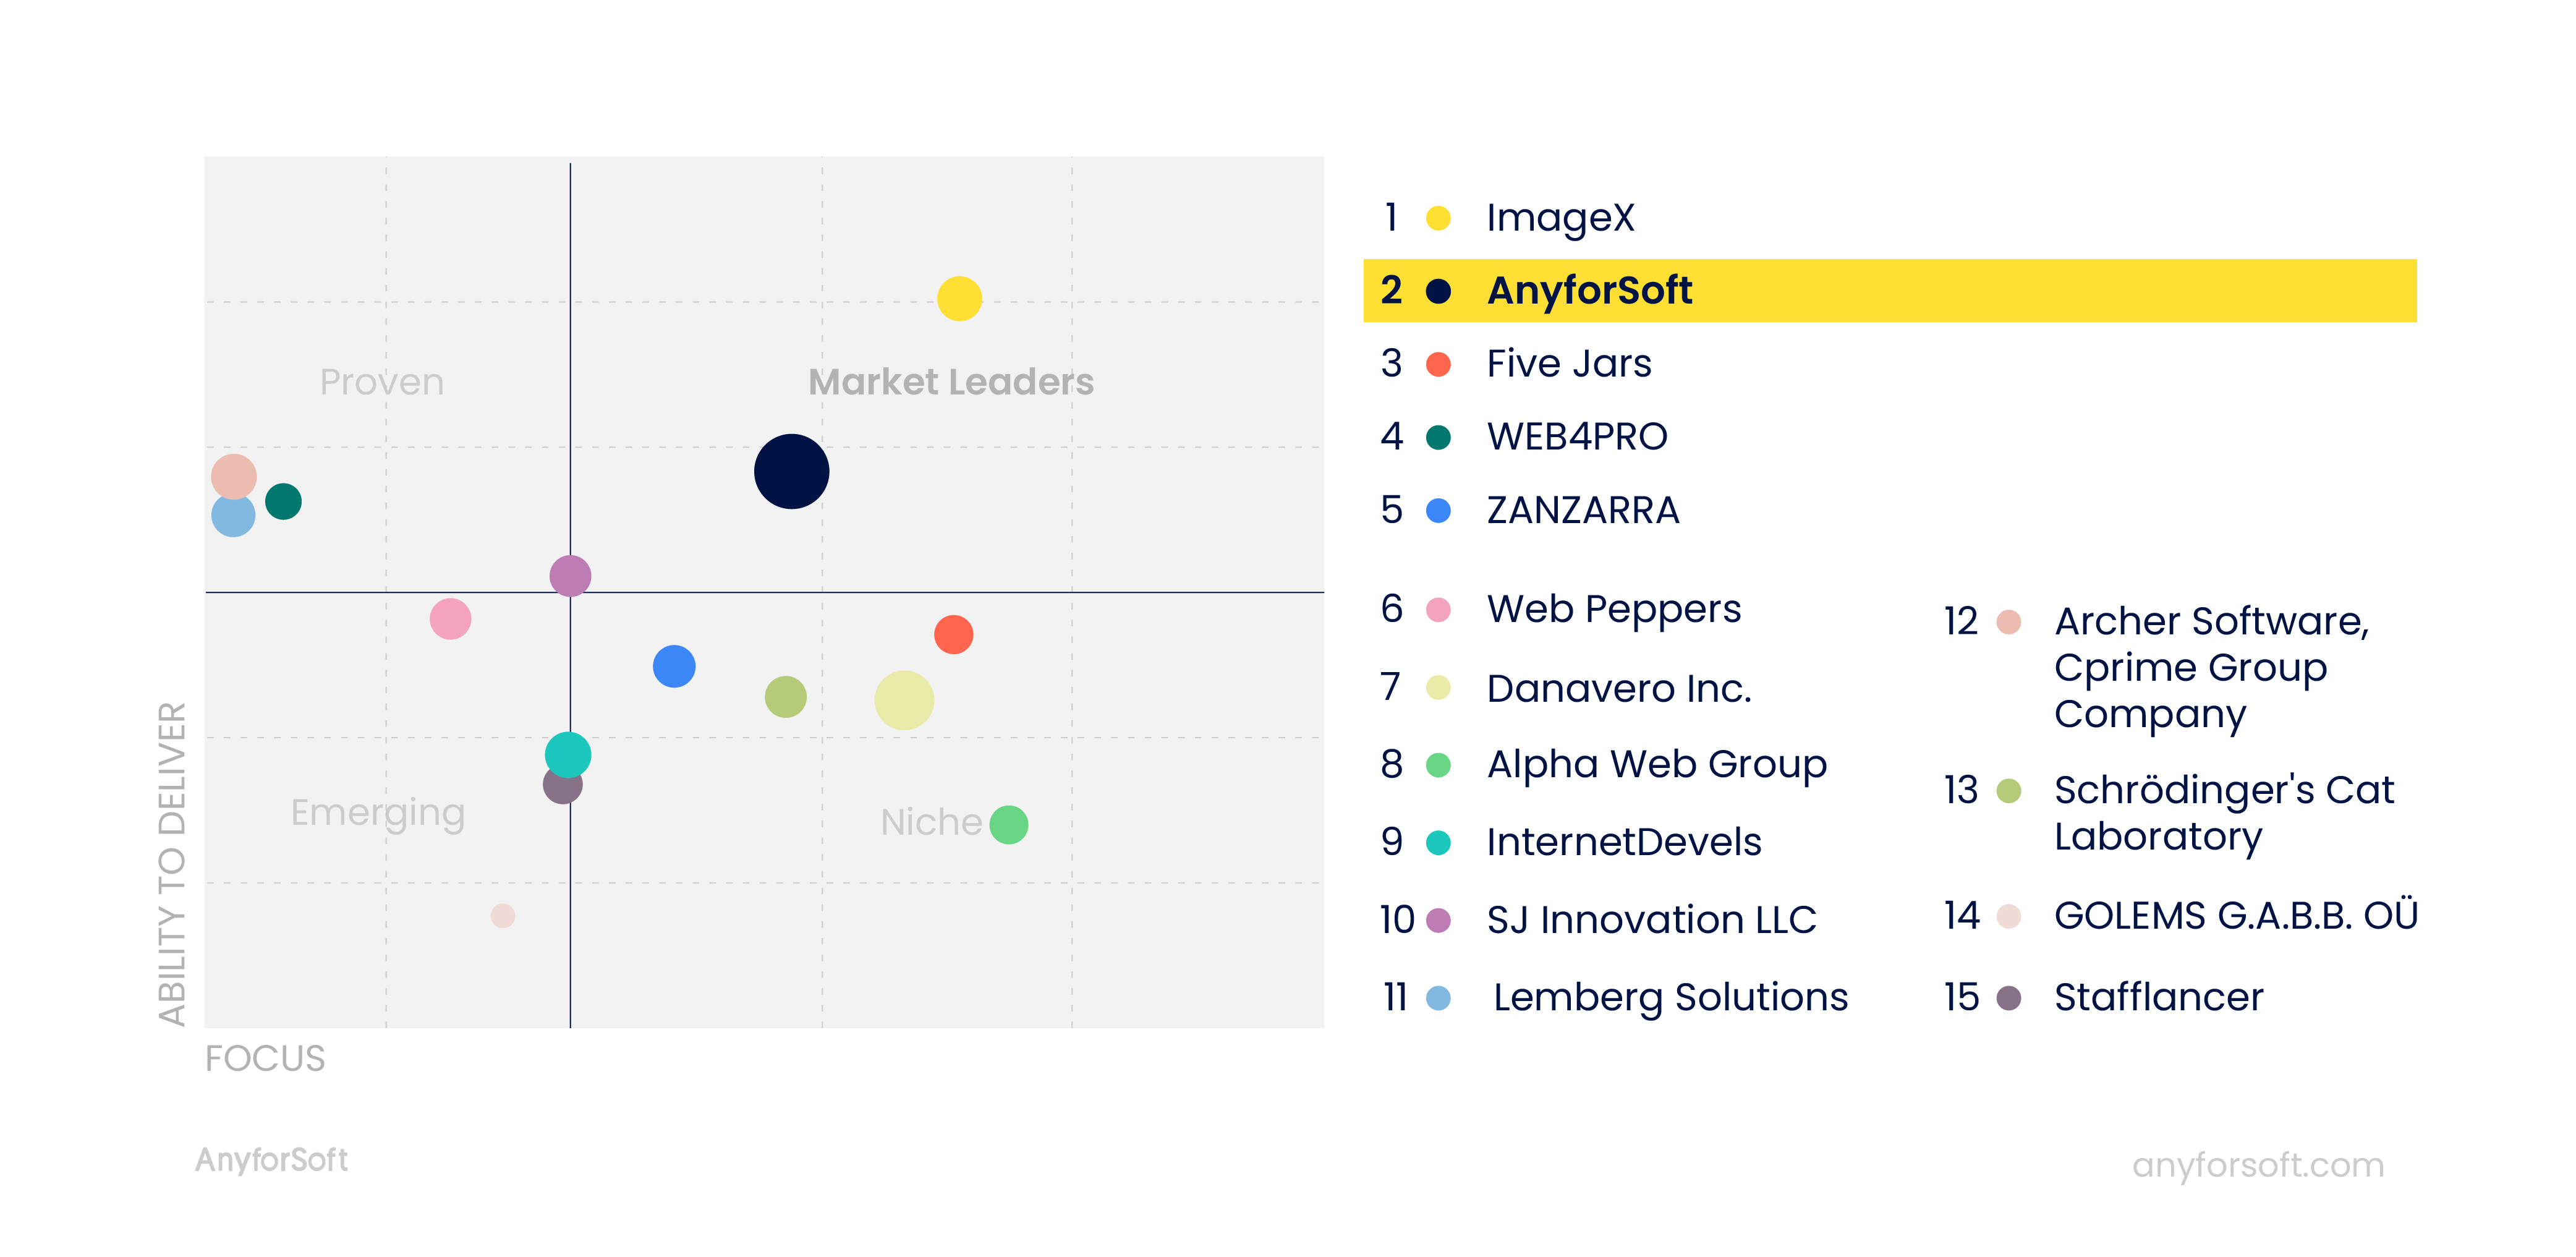The image size is (2576, 1257).
Task: Click the yellow ImageX bubble in chart
Action: pos(959,298)
